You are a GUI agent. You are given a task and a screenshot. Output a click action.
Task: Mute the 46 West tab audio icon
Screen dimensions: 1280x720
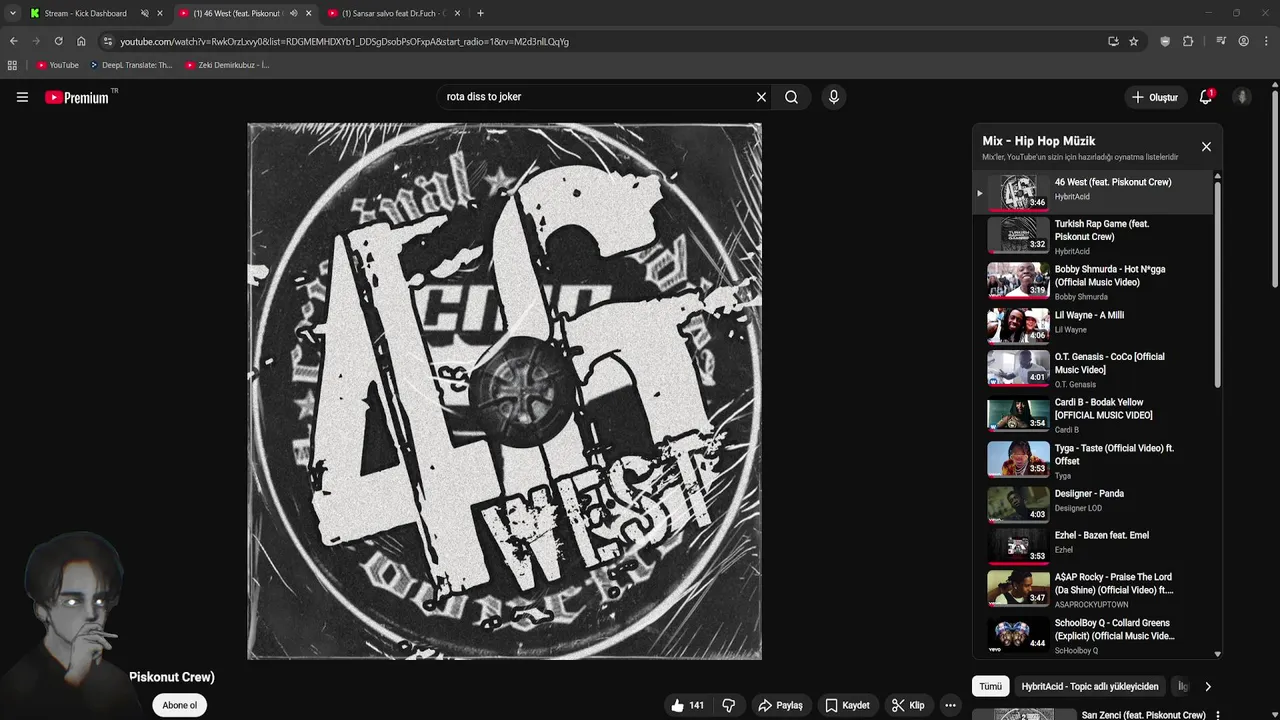(293, 13)
